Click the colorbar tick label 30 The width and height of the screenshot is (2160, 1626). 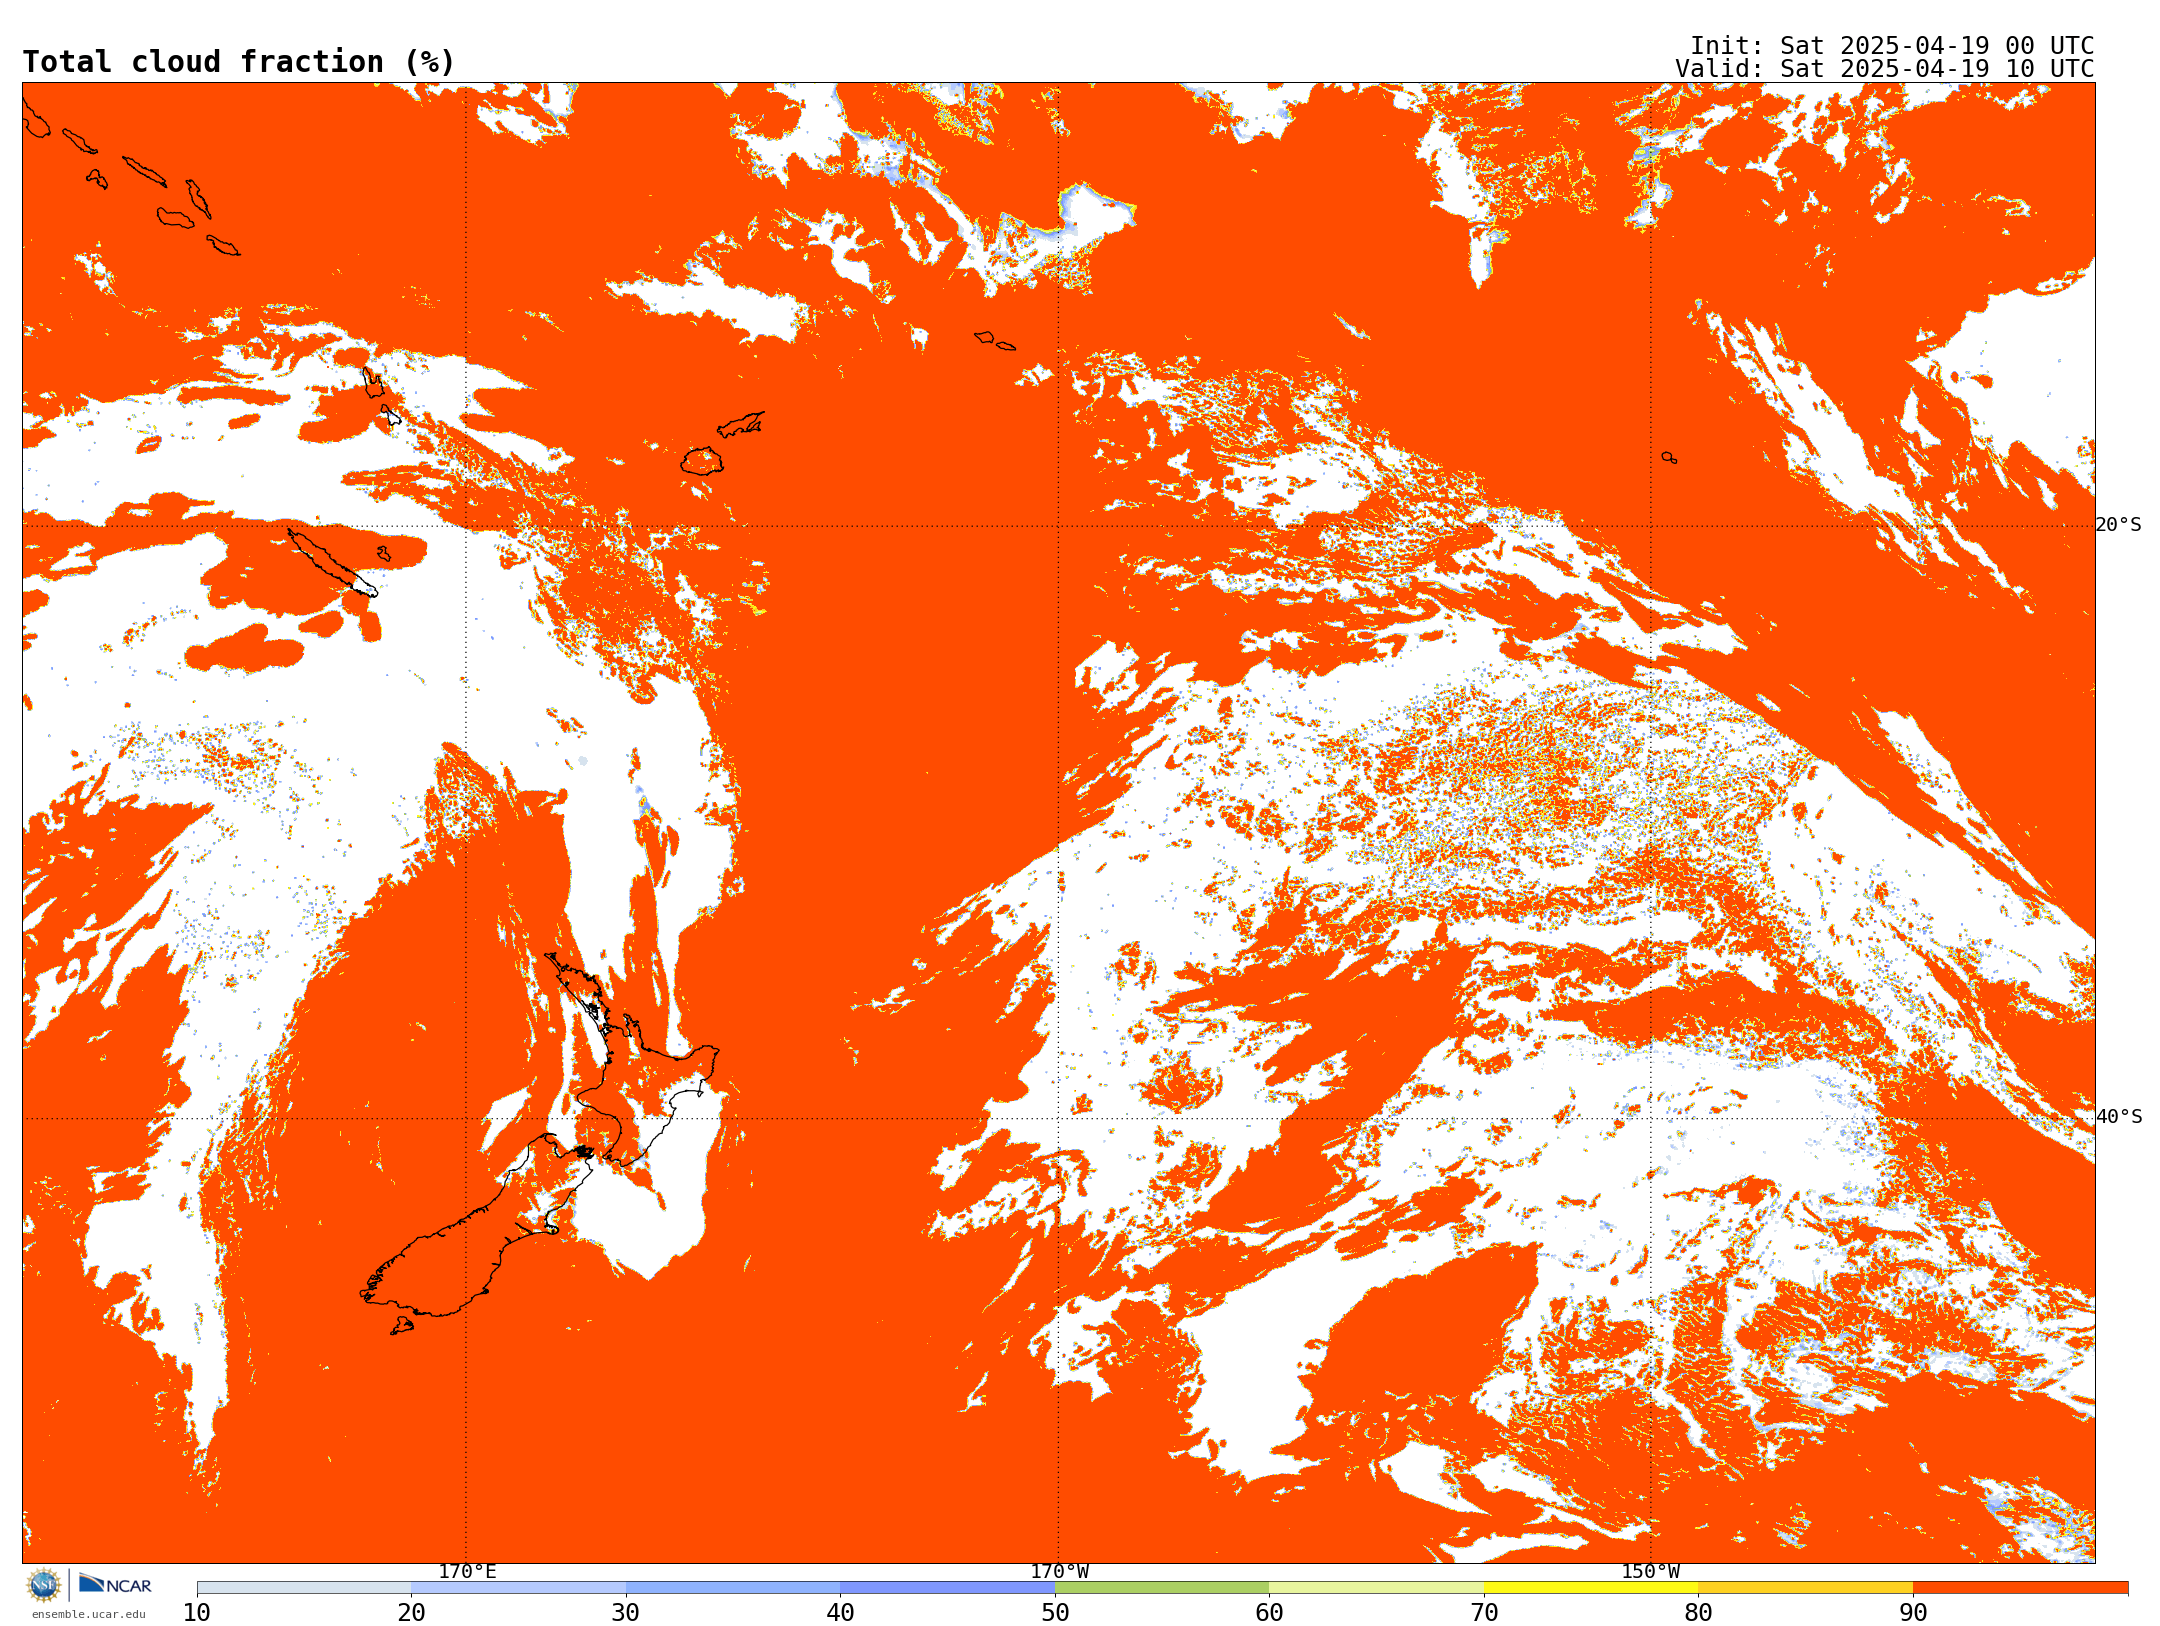(x=626, y=1613)
